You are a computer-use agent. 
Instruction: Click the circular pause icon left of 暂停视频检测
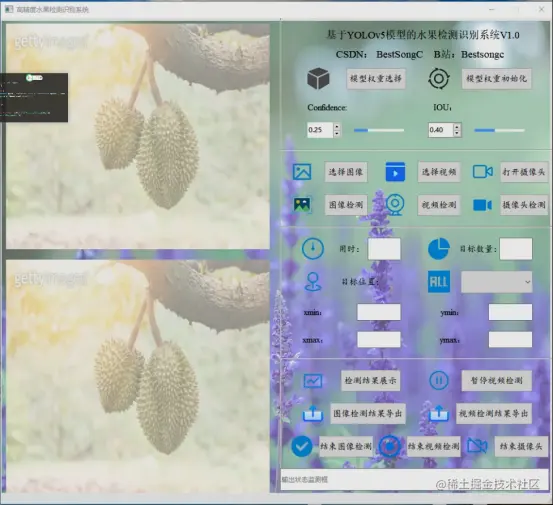point(438,381)
